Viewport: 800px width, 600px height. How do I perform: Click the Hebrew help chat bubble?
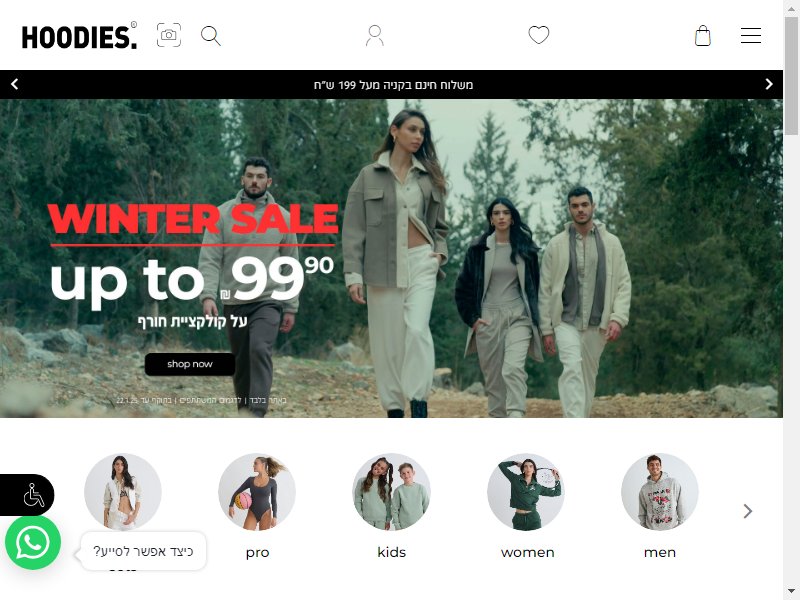(x=143, y=551)
